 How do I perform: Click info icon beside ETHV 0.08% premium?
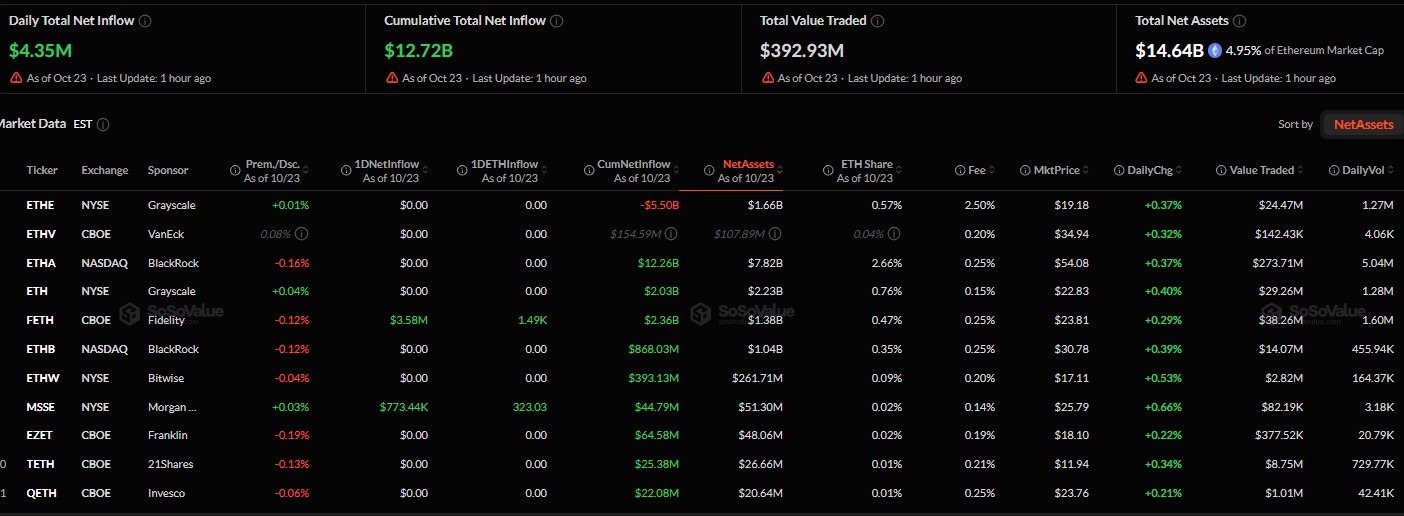[302, 234]
